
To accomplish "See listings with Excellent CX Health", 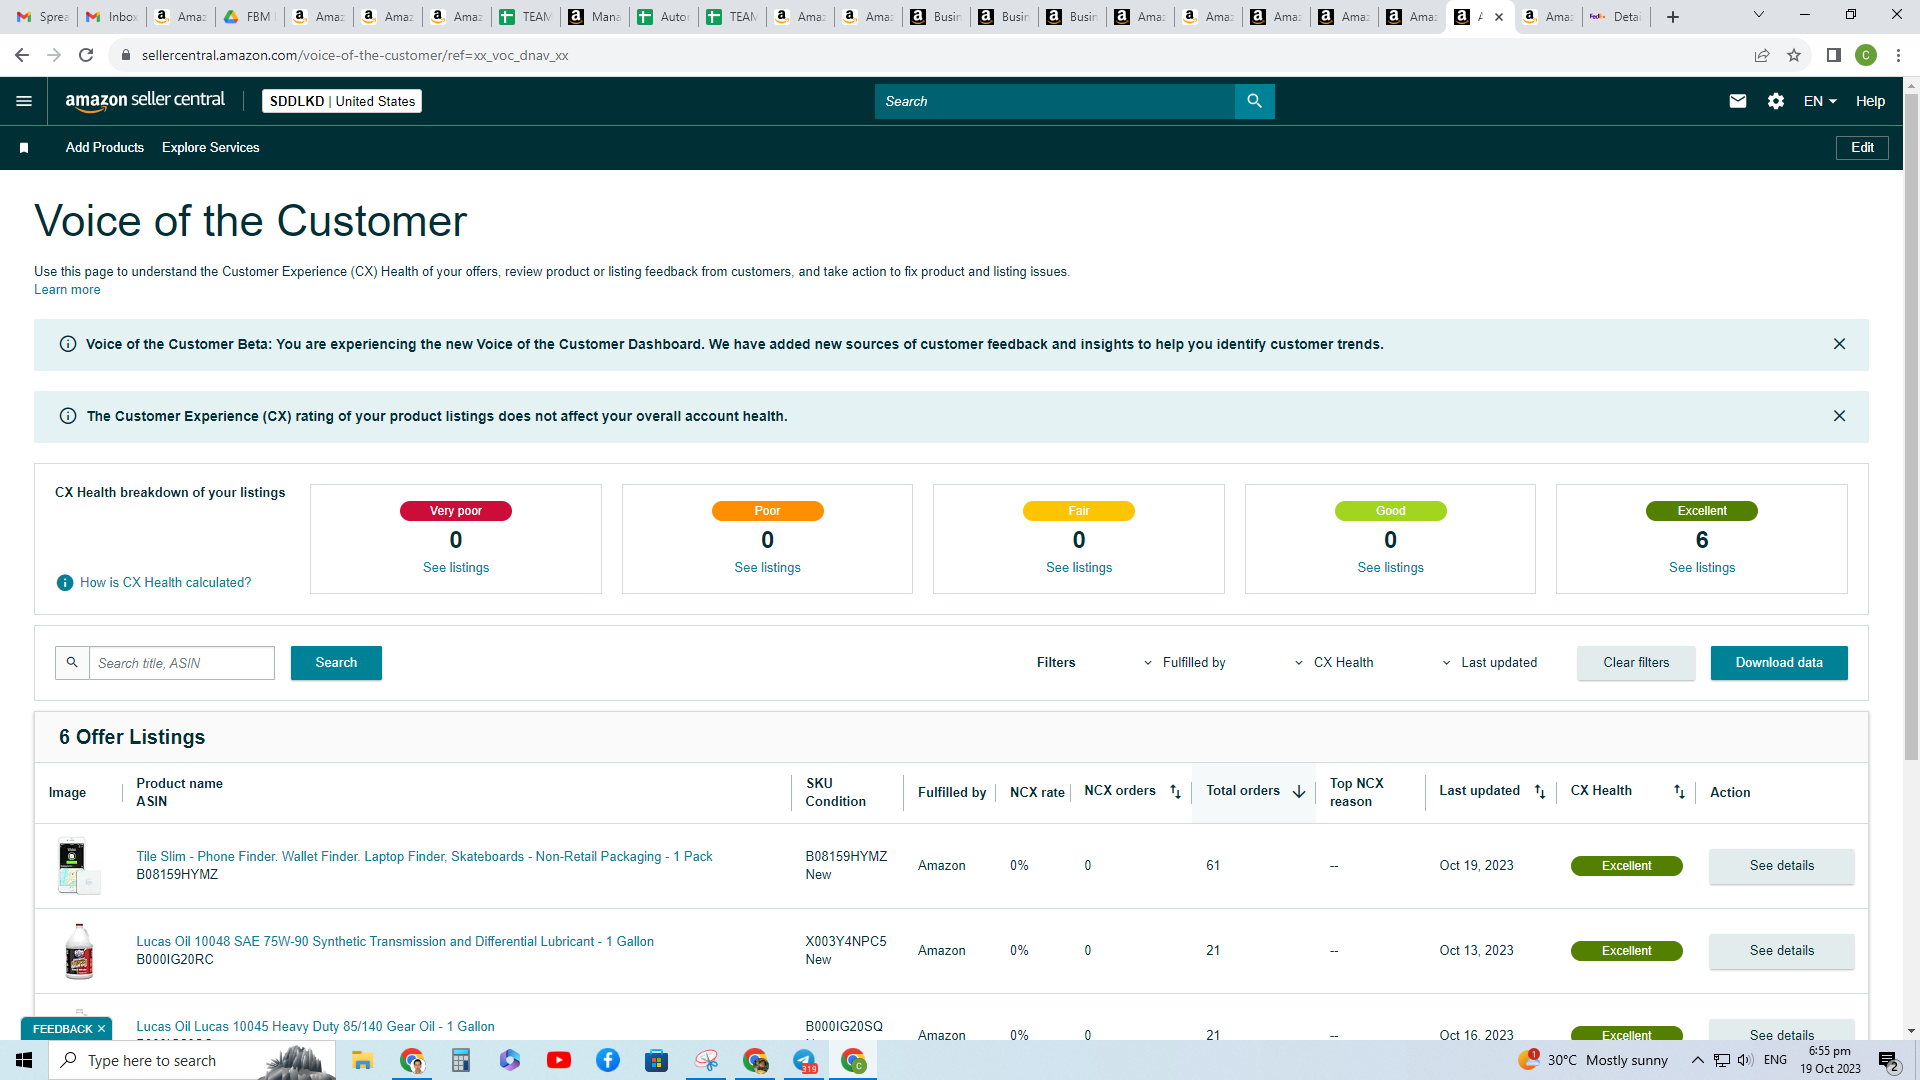I will [x=1702, y=568].
